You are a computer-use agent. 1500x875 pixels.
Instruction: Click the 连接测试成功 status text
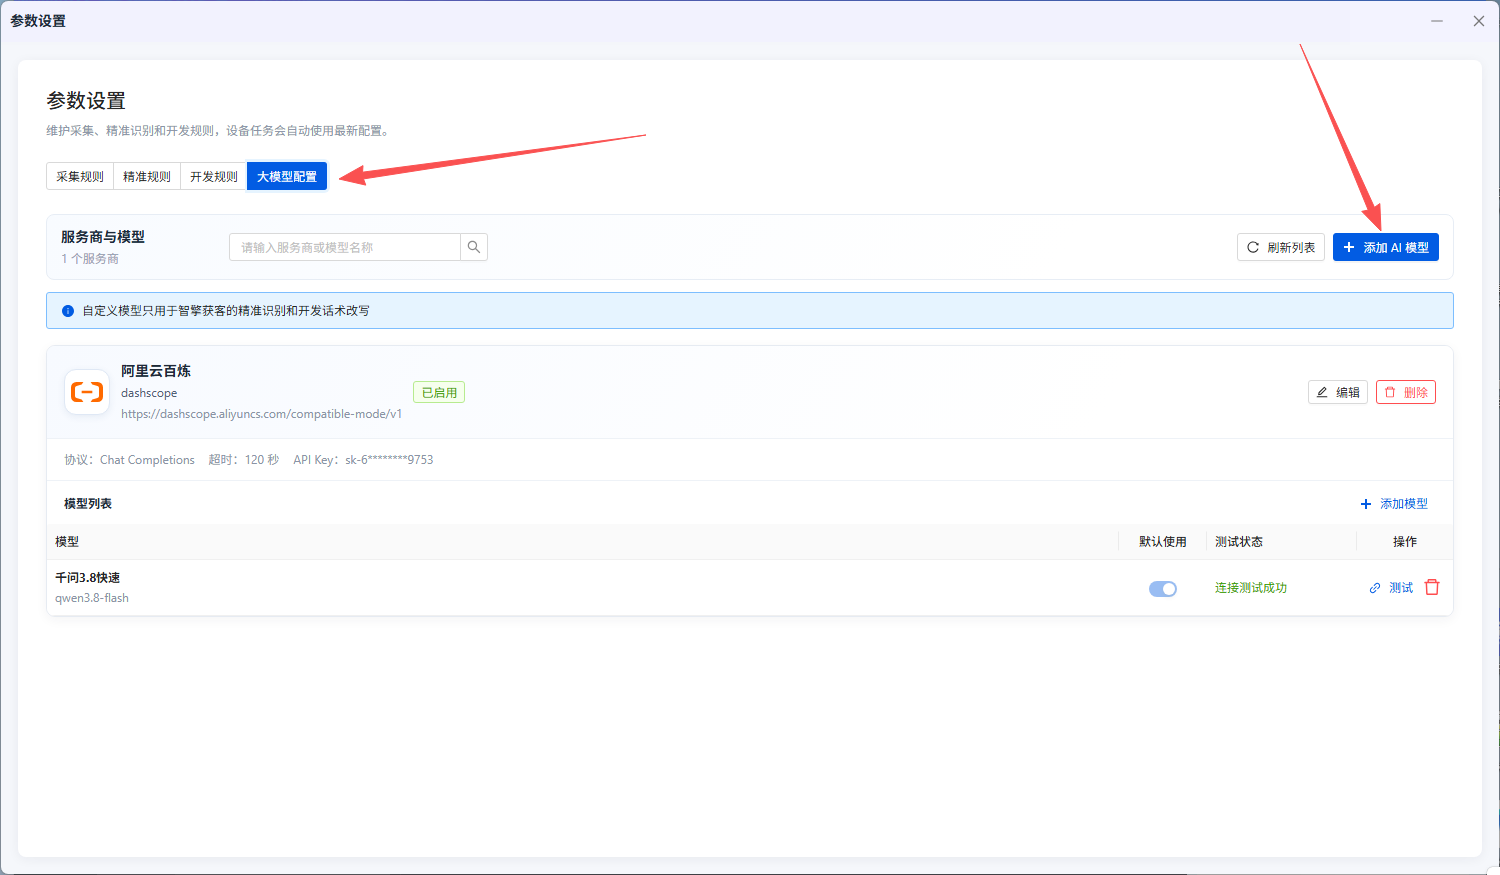(x=1251, y=588)
